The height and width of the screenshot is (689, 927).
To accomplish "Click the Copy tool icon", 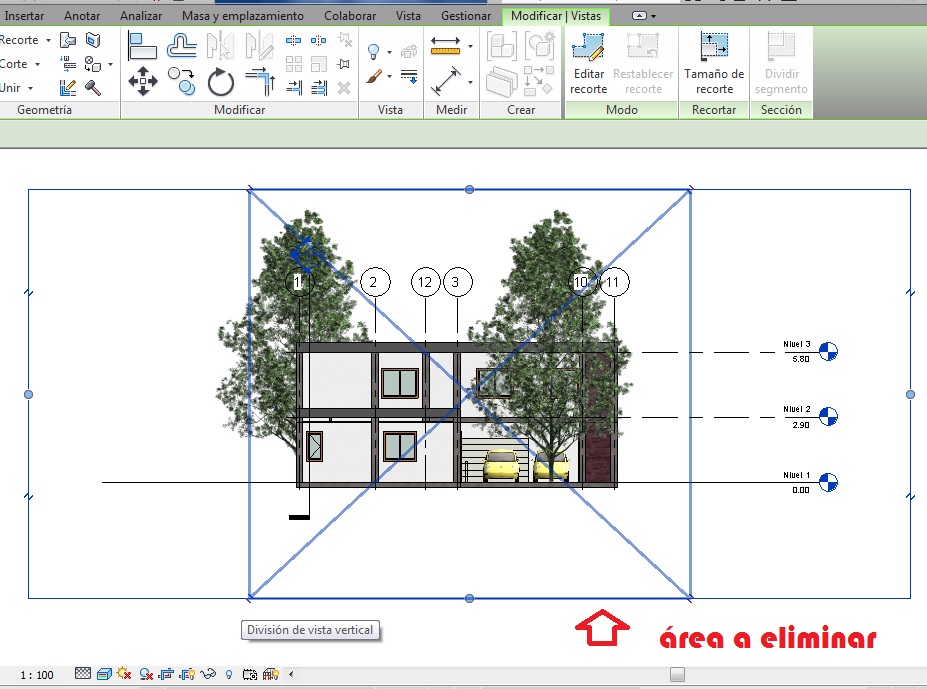I will tap(181, 78).
